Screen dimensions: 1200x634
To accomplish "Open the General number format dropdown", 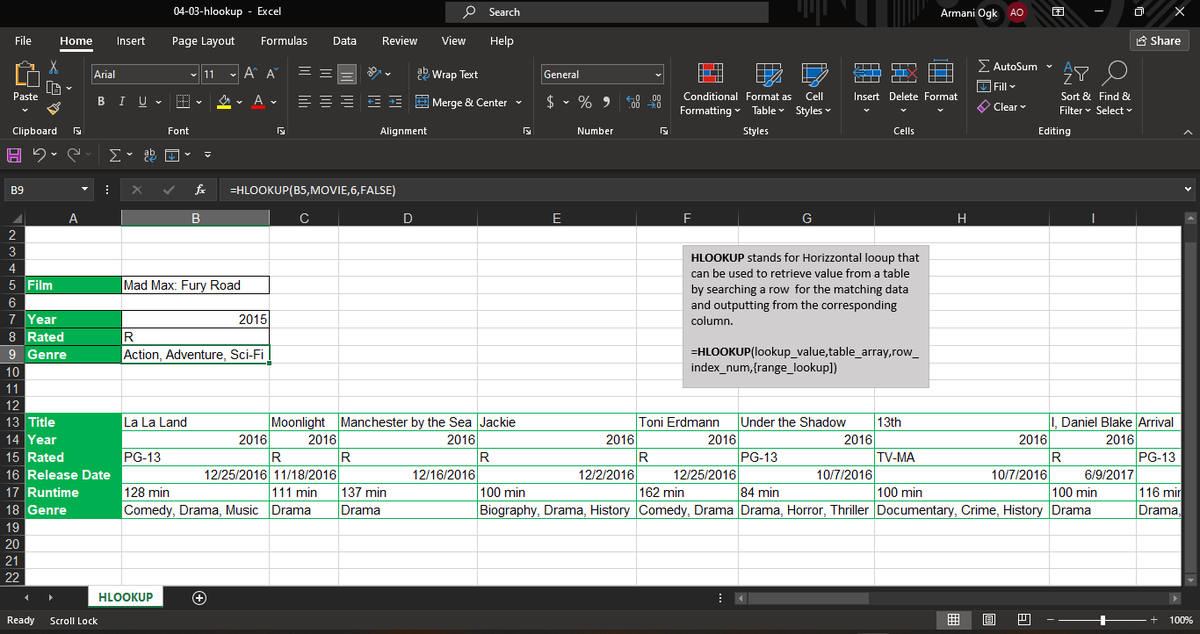I will [658, 74].
